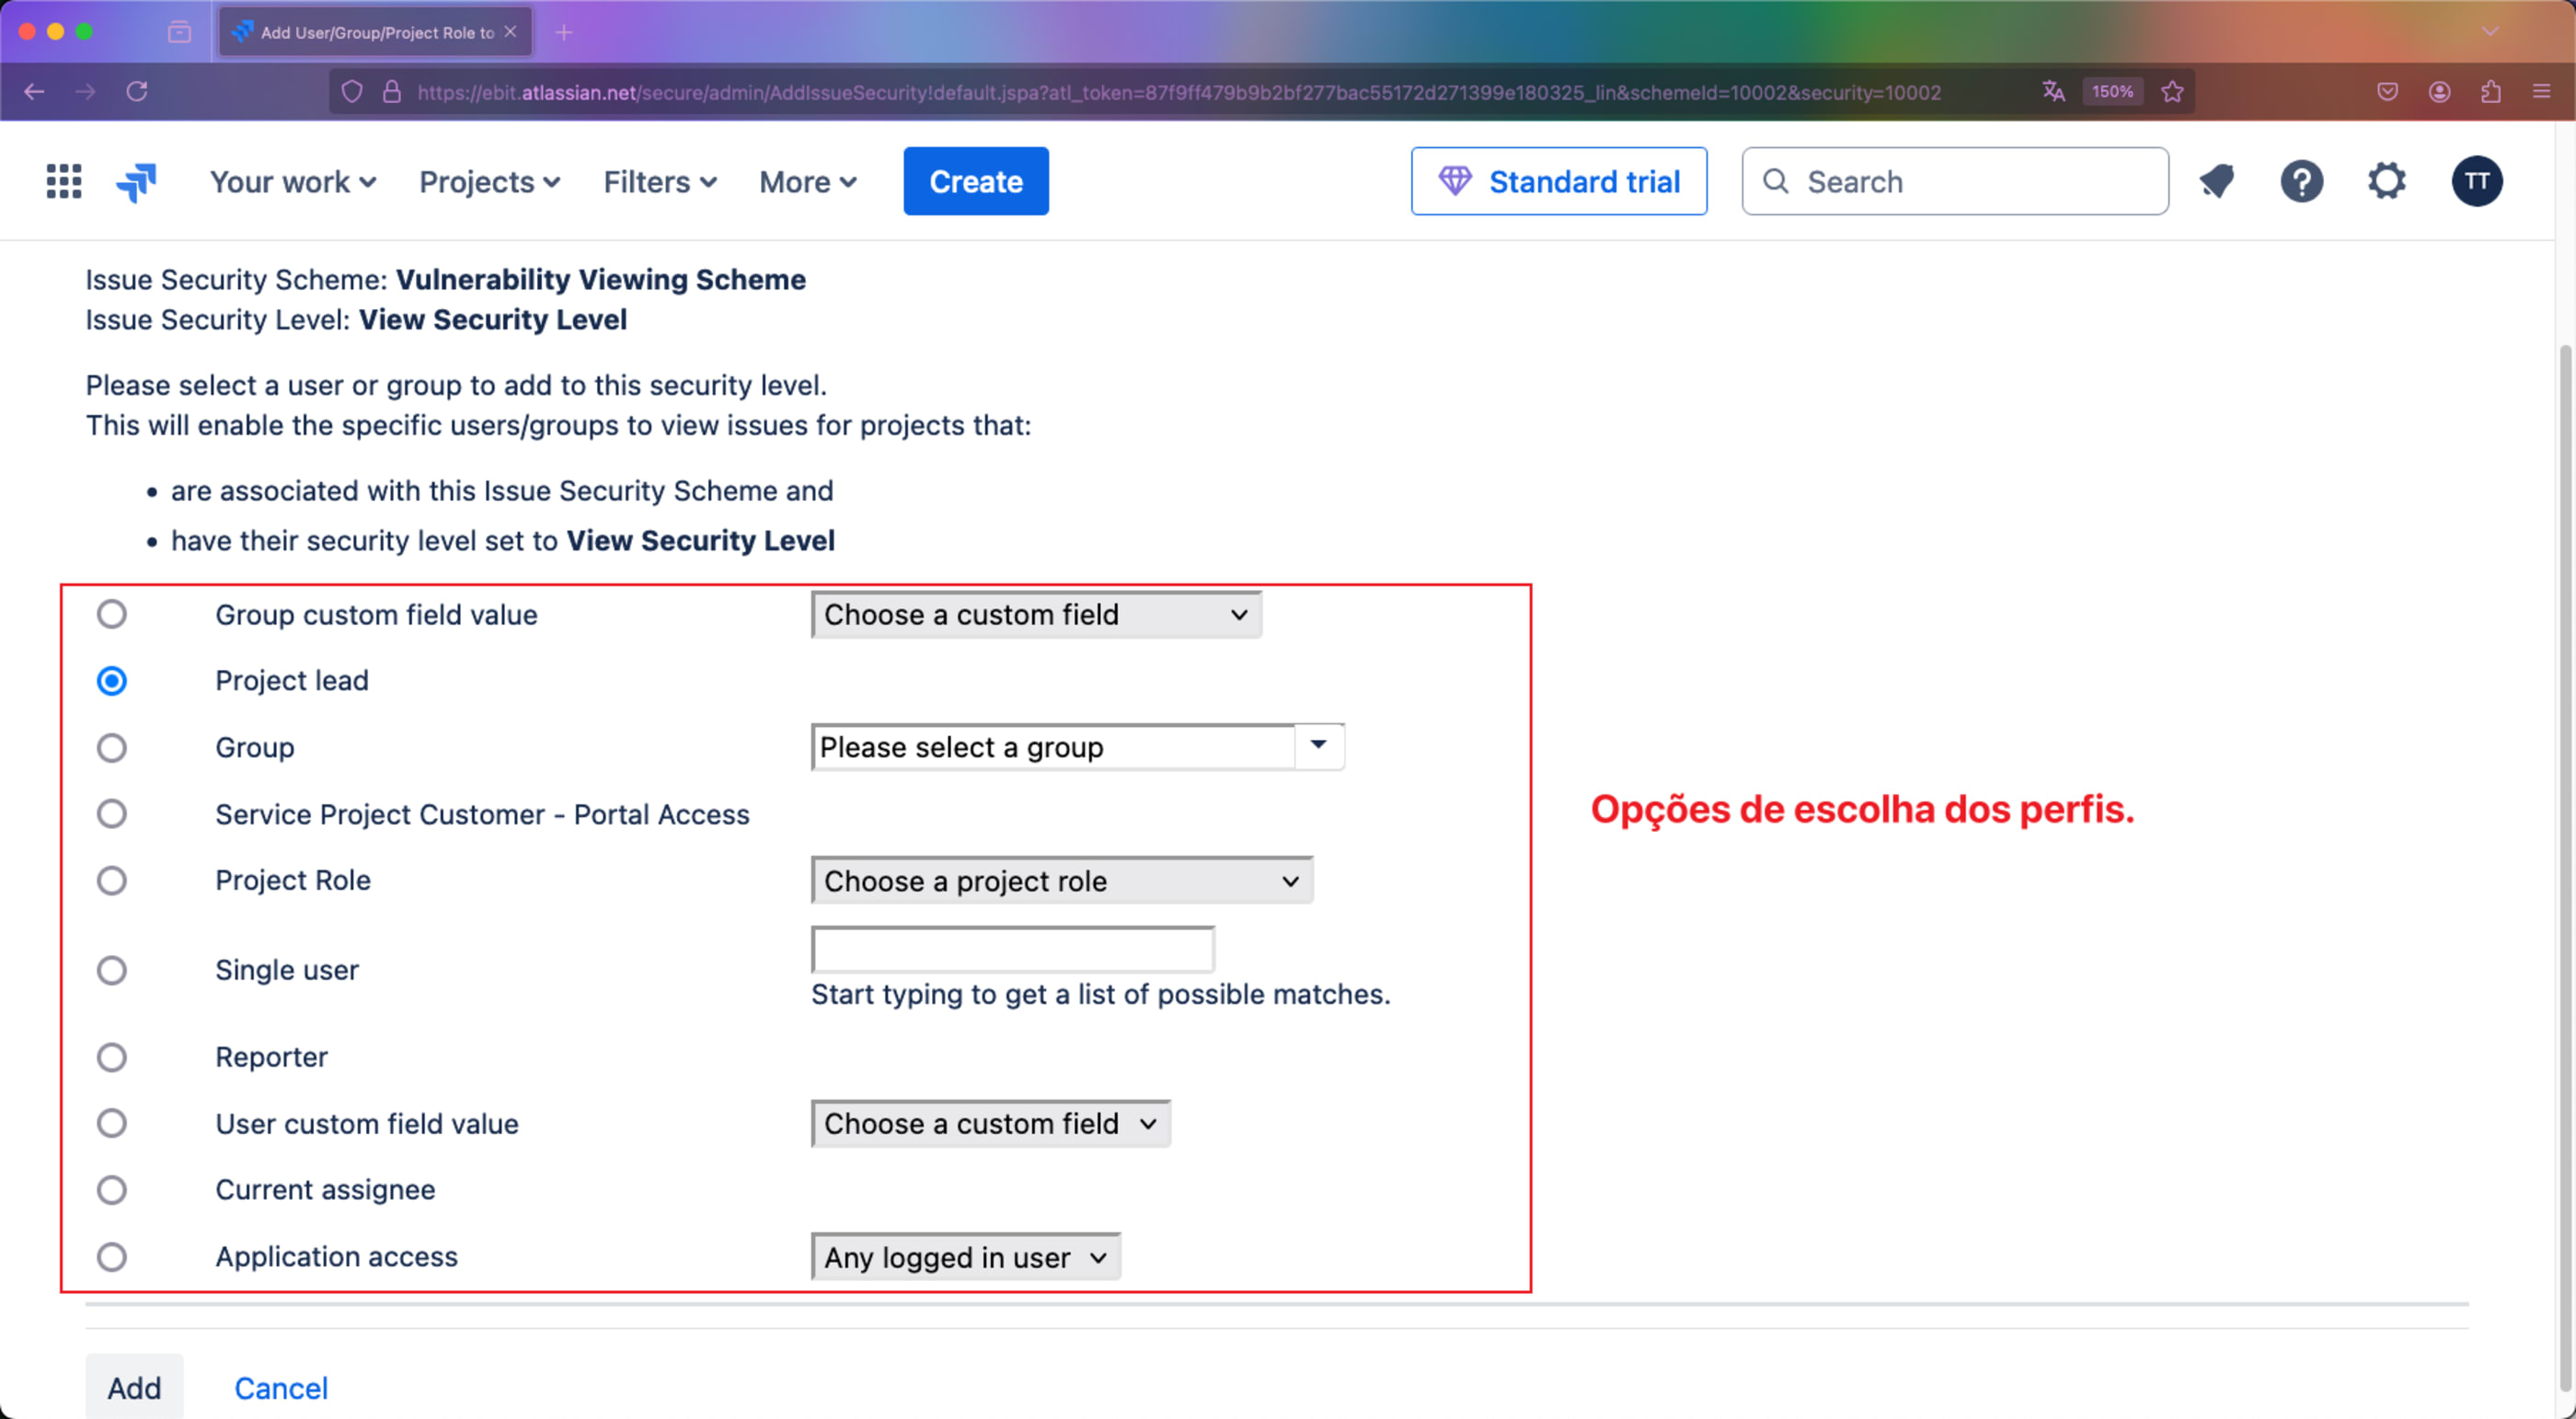
Task: Click the TT profile avatar
Action: (x=2476, y=181)
